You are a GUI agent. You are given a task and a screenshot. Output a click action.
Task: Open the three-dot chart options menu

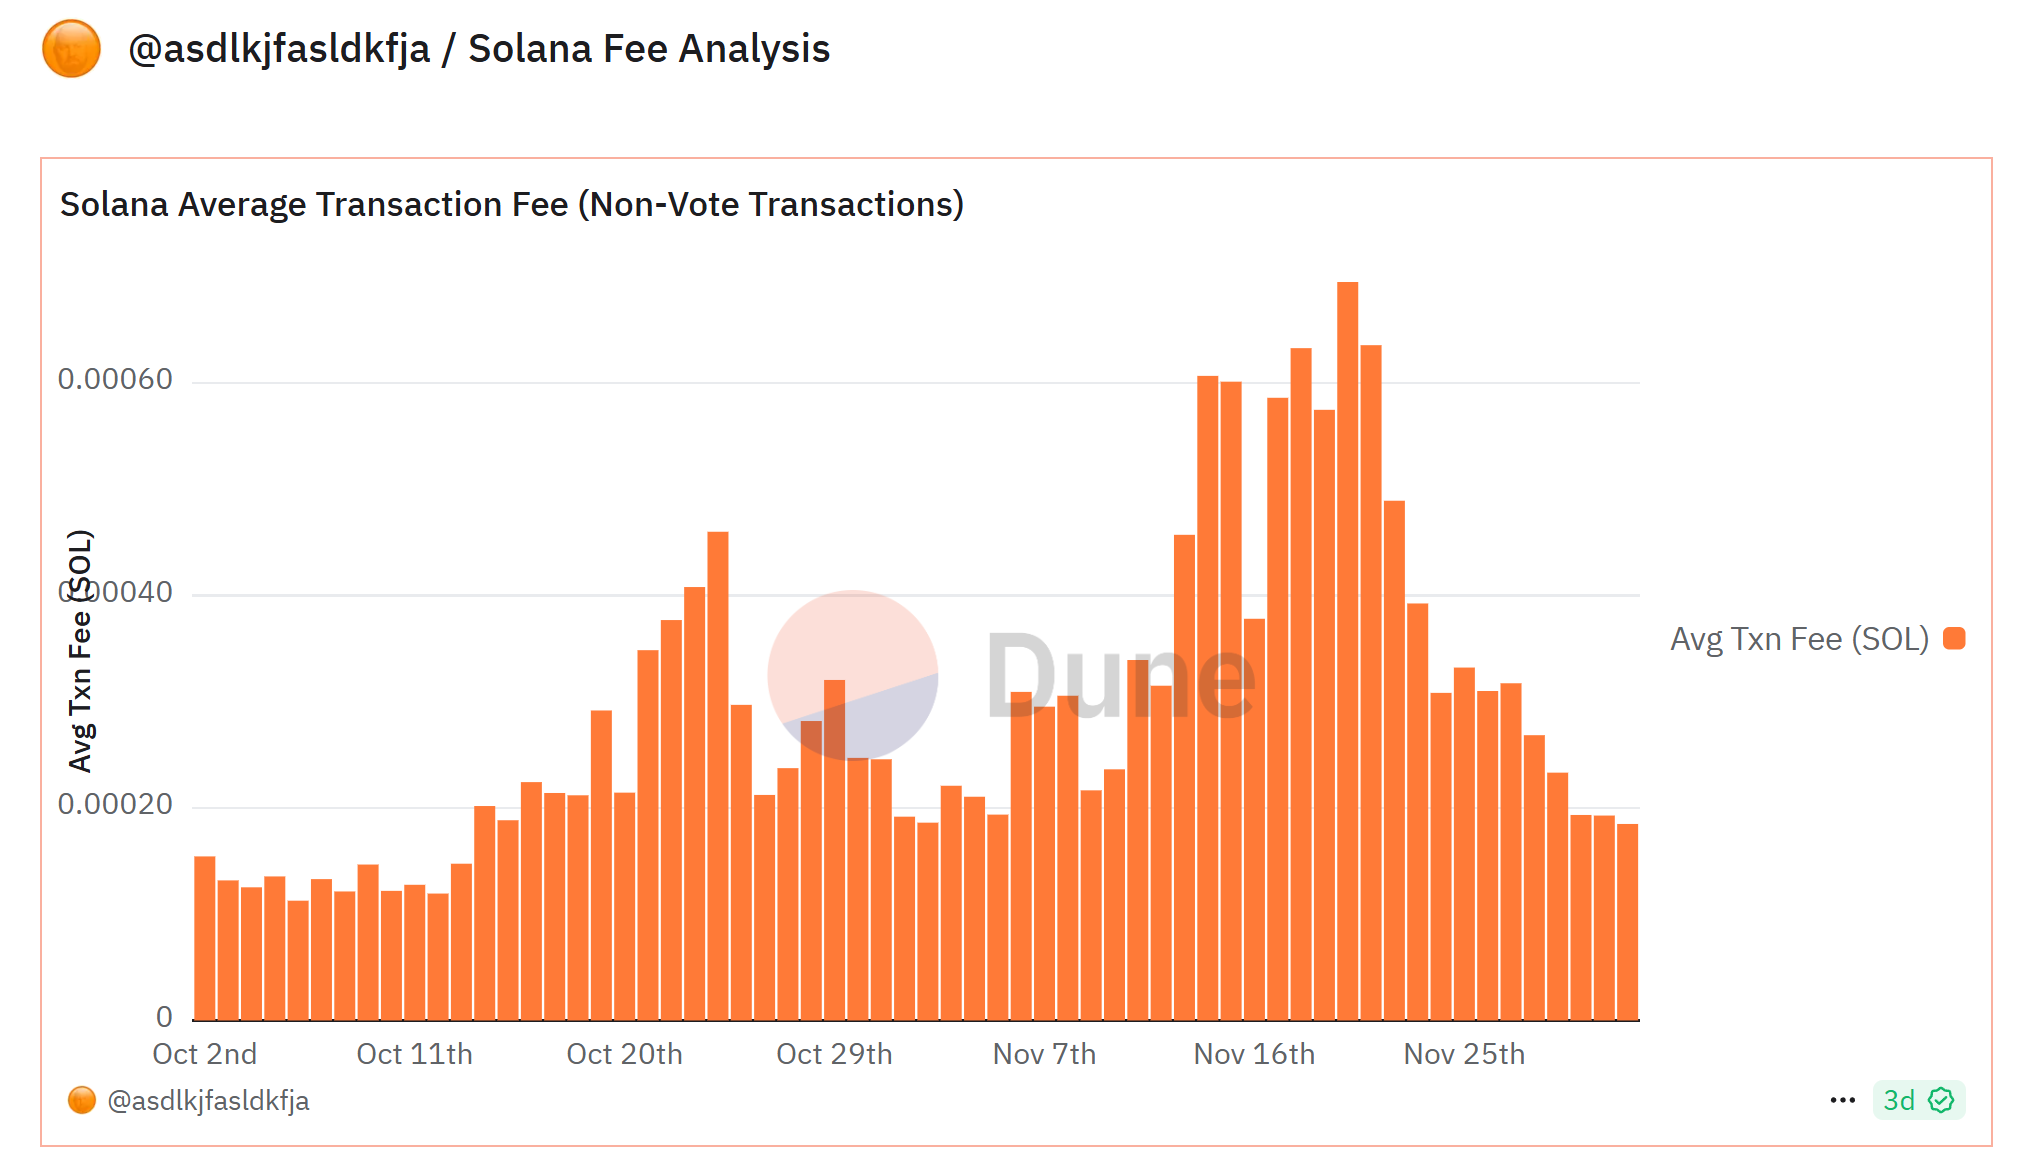(1842, 1100)
